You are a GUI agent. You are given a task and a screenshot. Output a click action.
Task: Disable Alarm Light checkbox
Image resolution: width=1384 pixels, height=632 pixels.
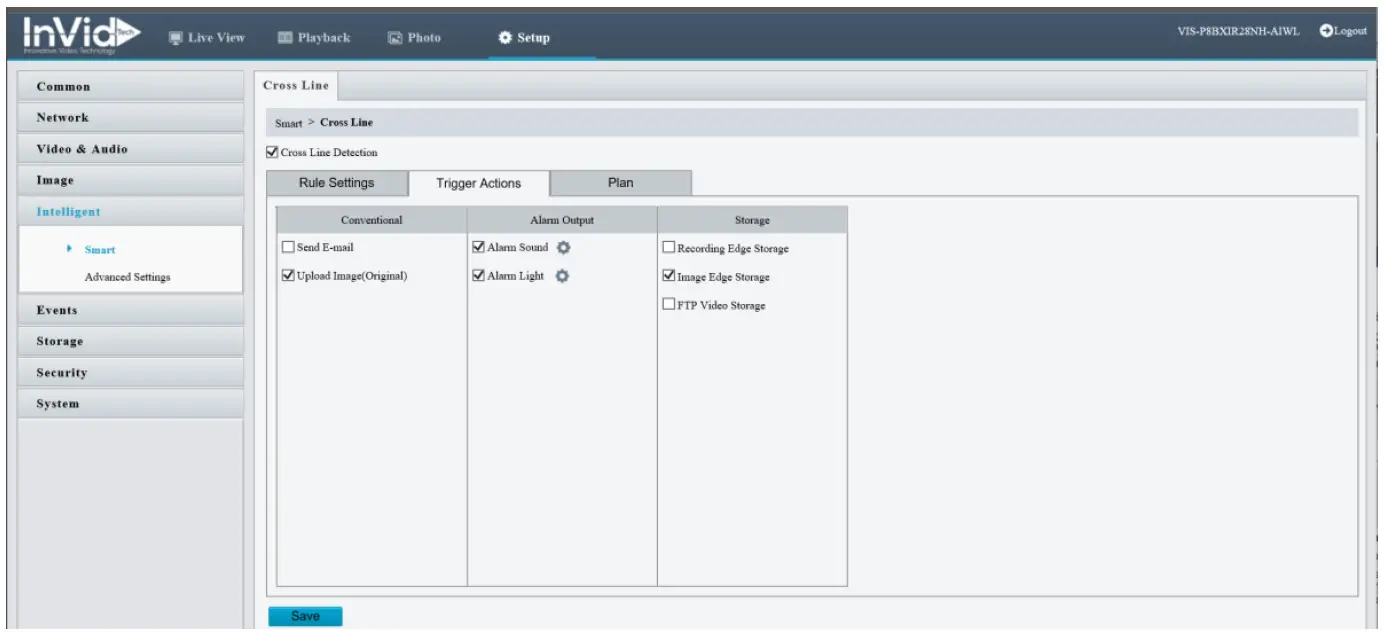(x=479, y=275)
